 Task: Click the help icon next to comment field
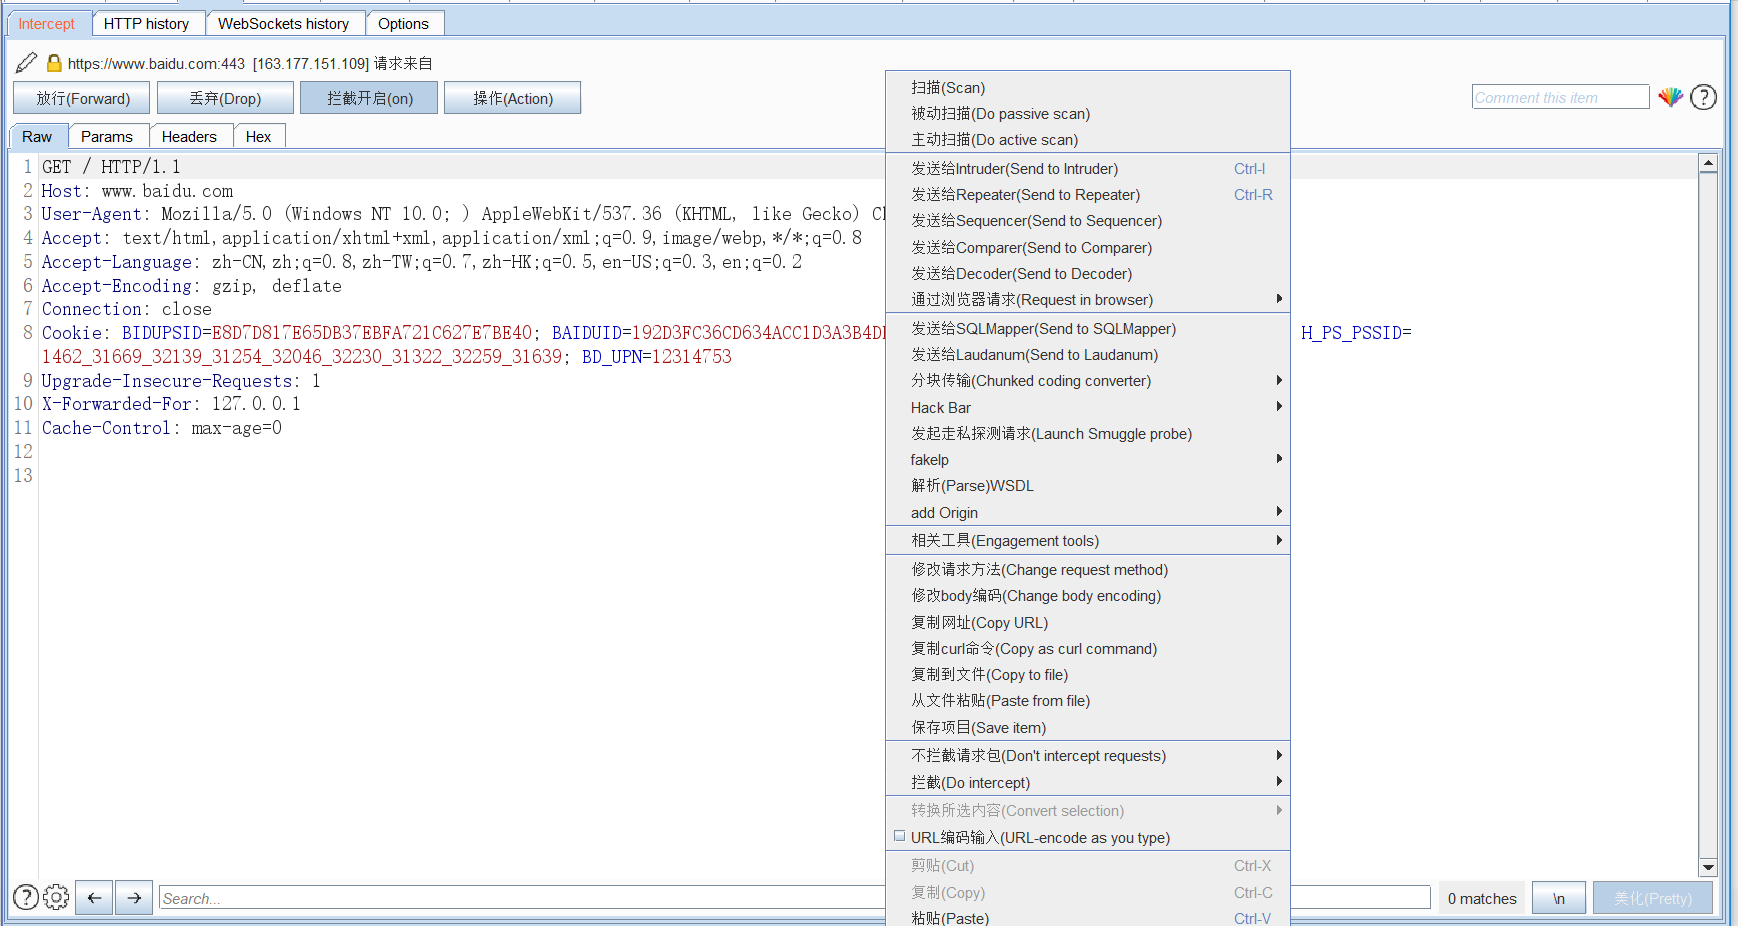(1703, 97)
